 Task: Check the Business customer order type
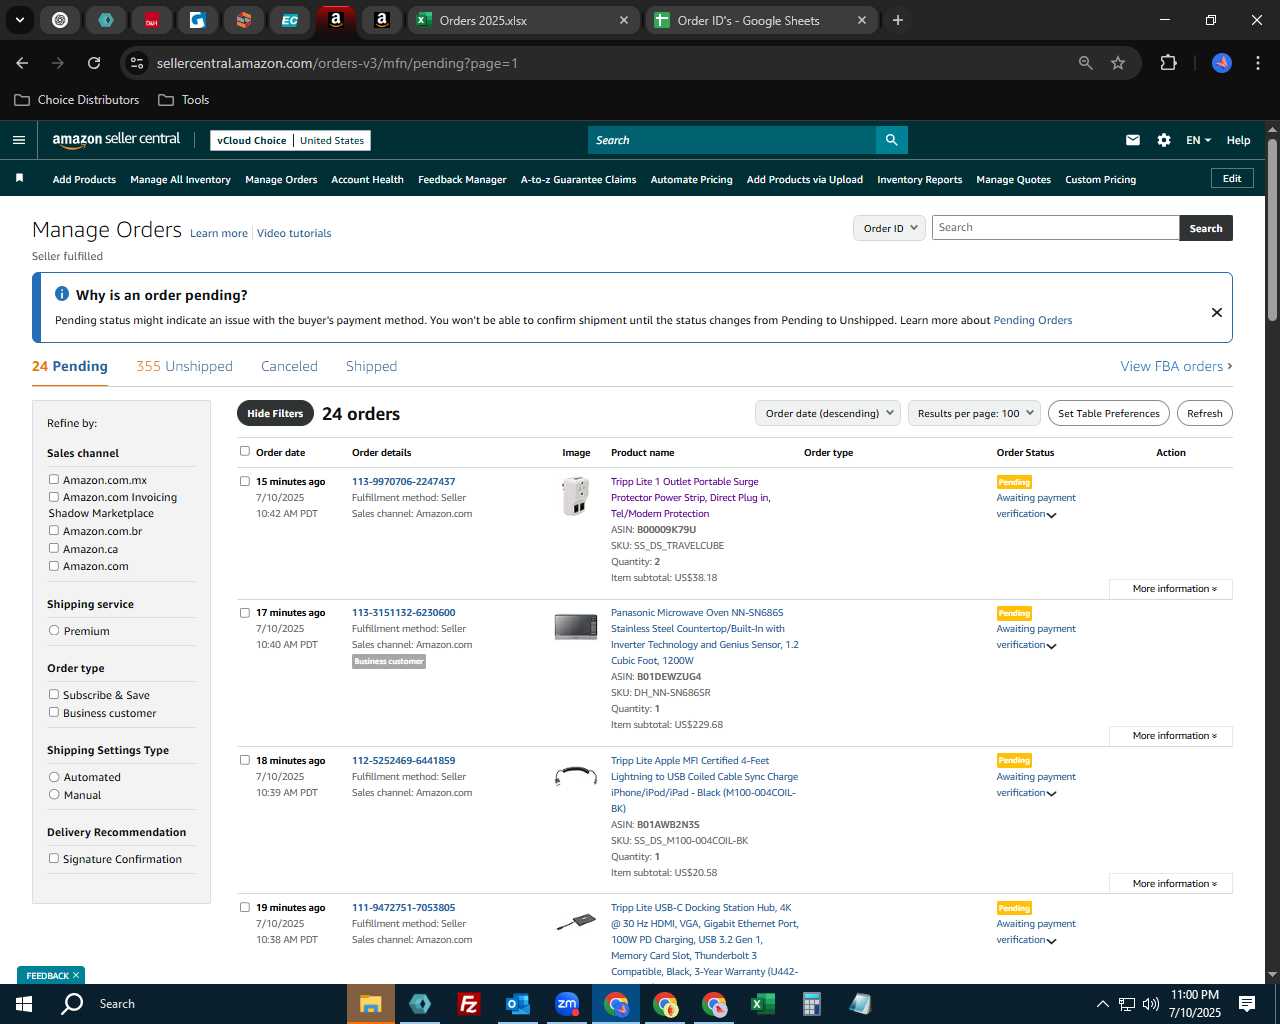[x=54, y=713]
